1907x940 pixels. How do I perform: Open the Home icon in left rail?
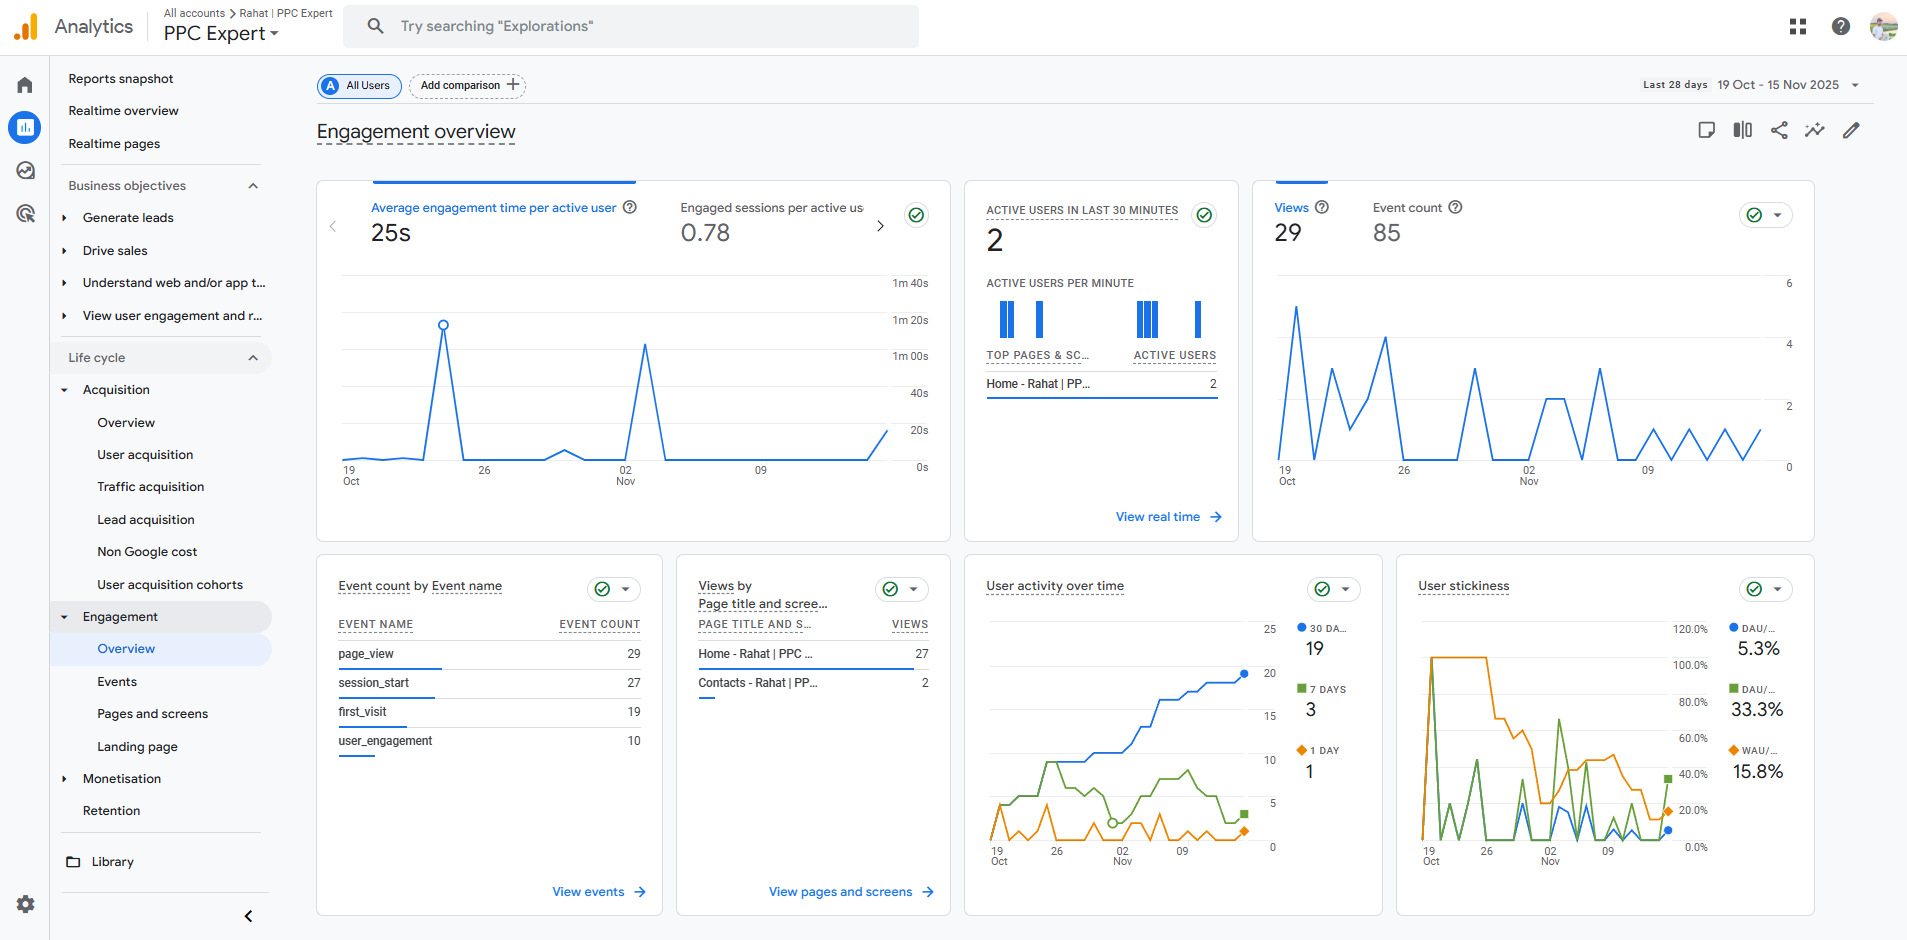[x=25, y=85]
